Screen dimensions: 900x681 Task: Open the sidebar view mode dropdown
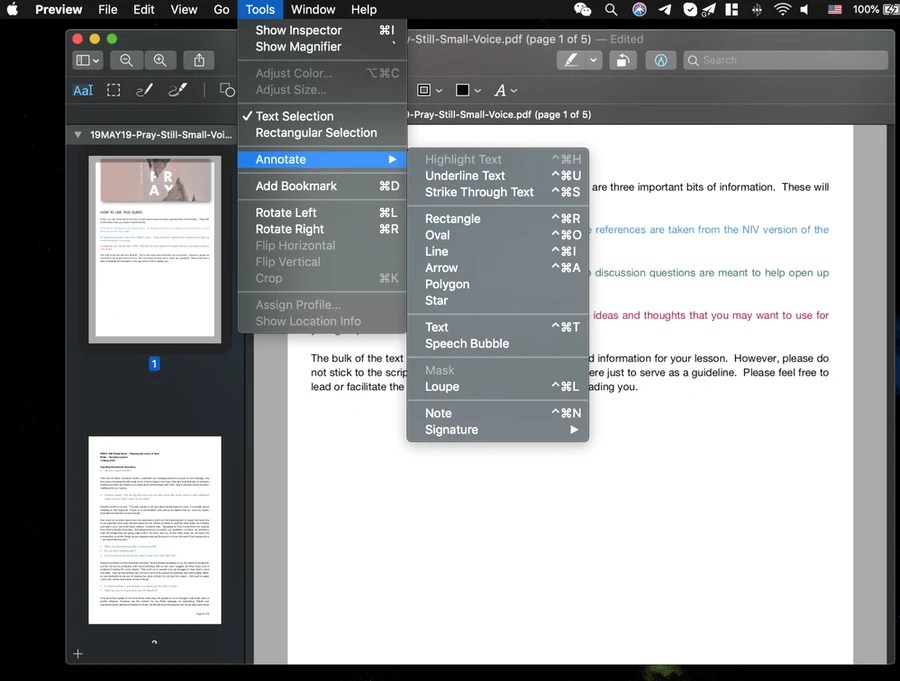click(89, 60)
